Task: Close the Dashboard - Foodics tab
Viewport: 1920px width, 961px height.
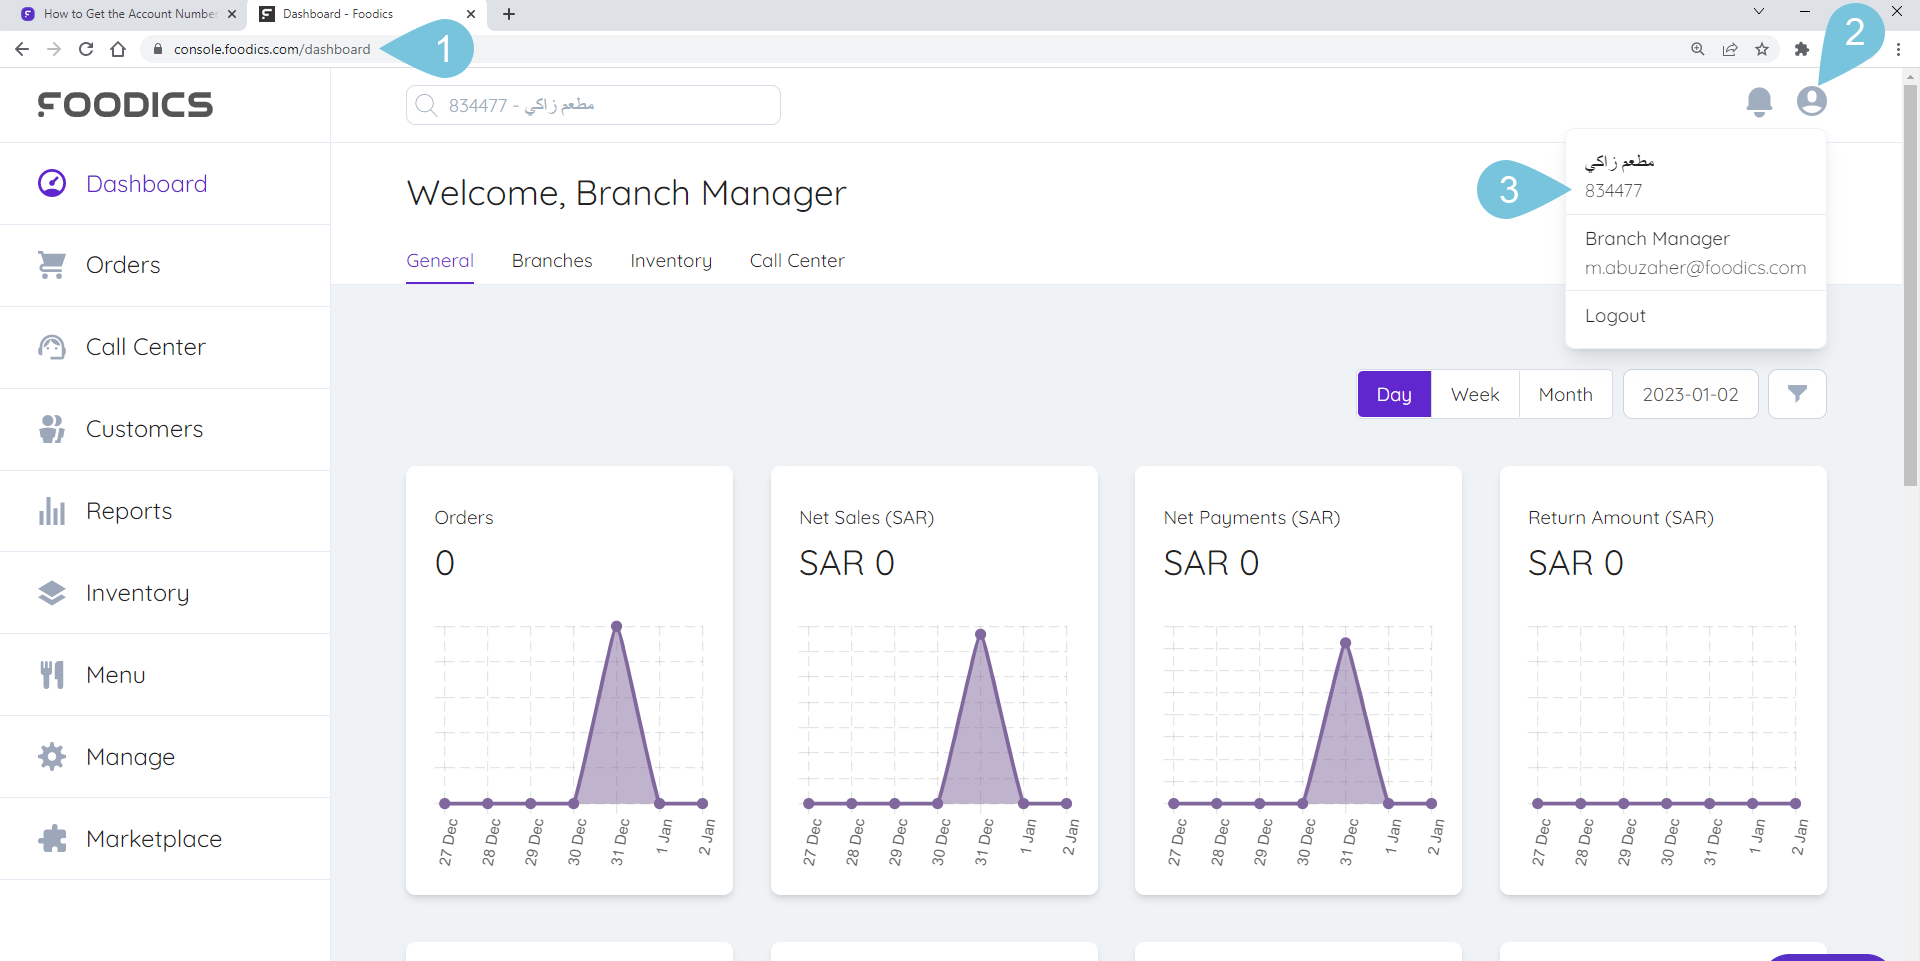Action: (471, 14)
